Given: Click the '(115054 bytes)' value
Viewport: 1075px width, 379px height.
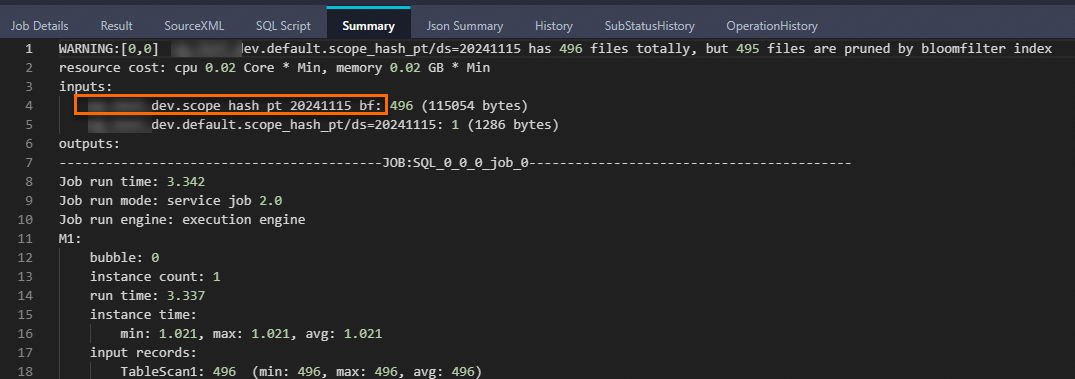Looking at the screenshot, I should (x=474, y=106).
